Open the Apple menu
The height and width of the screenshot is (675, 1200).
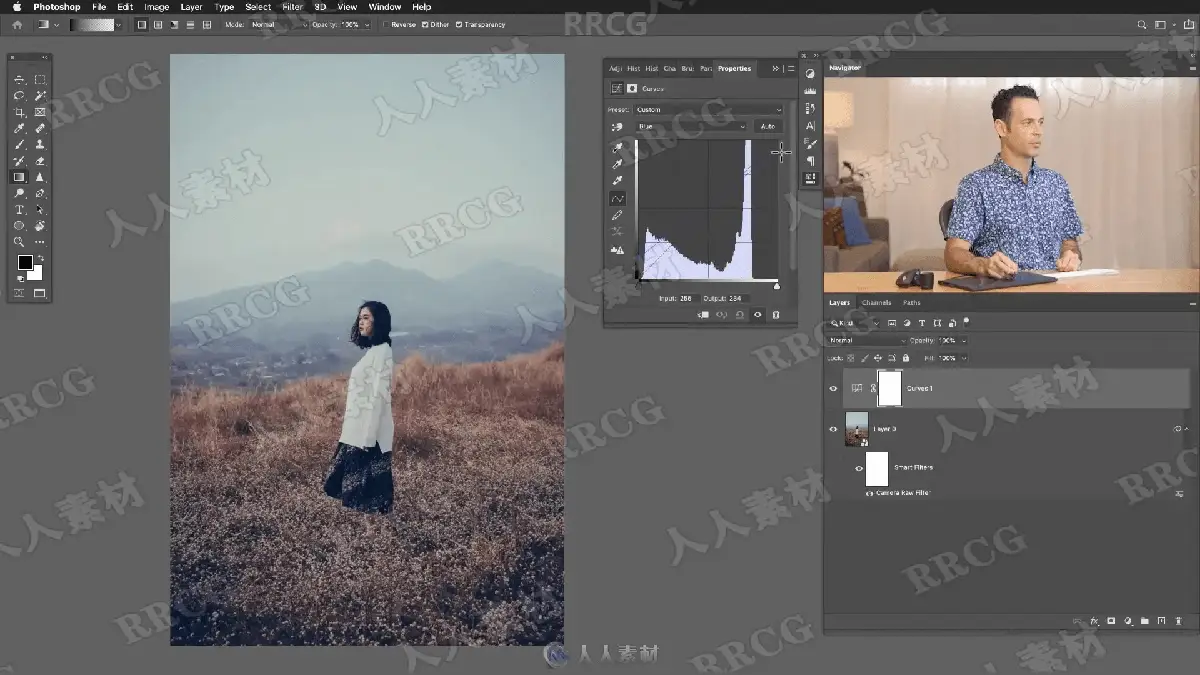click(17, 7)
